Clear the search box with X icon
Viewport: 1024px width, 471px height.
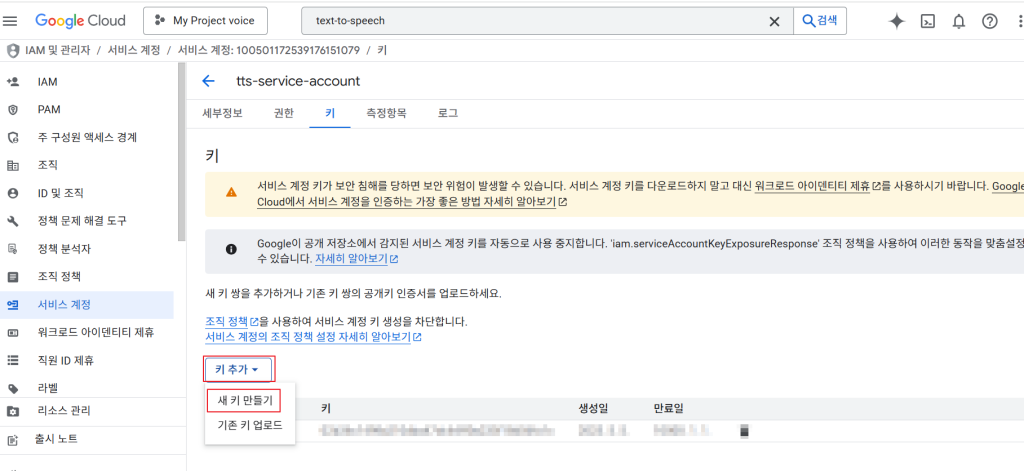click(774, 21)
